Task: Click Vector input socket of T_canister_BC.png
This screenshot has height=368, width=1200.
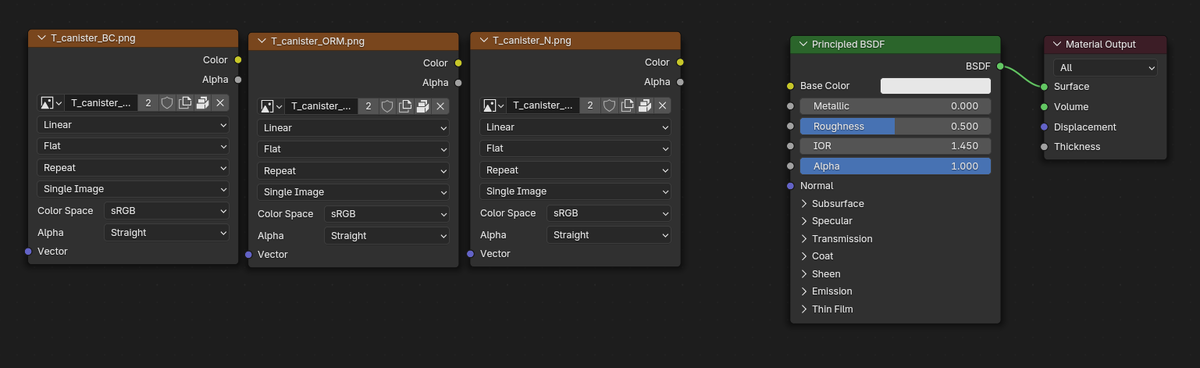Action: [x=28, y=251]
